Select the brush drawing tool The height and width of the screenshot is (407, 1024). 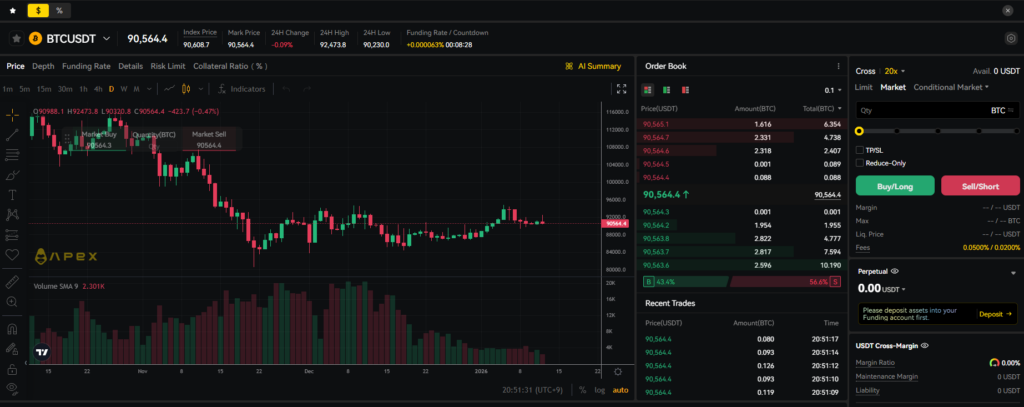coord(12,175)
